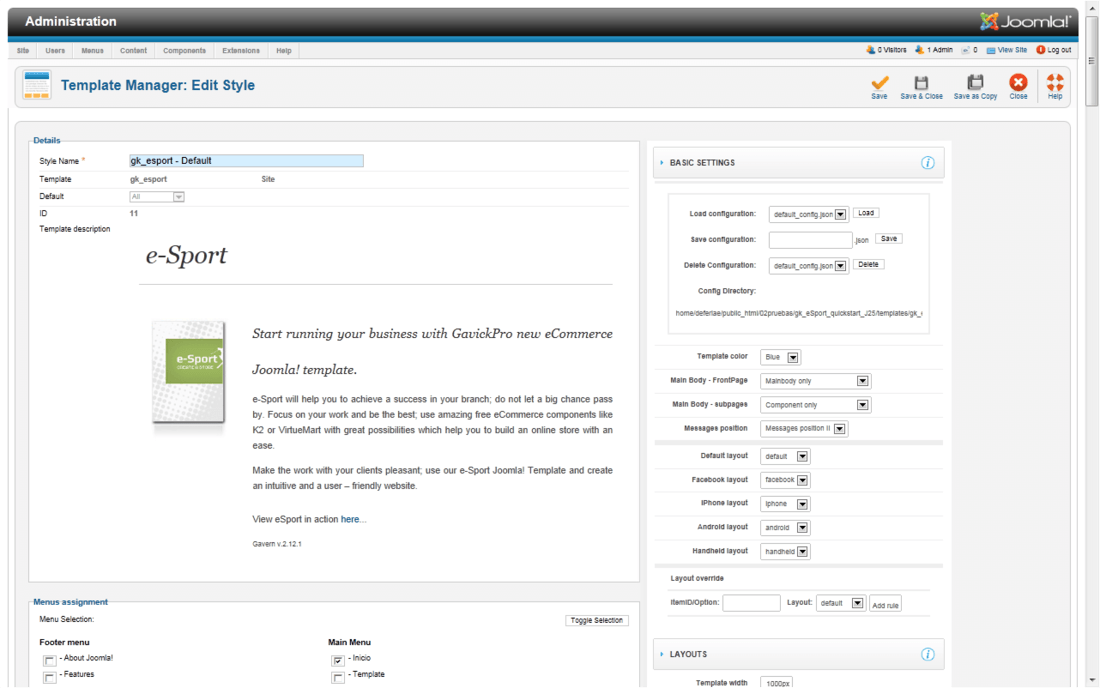This screenshot has width=1100, height=688.
Task: Open Basic Settings info icon
Action: tap(927, 163)
